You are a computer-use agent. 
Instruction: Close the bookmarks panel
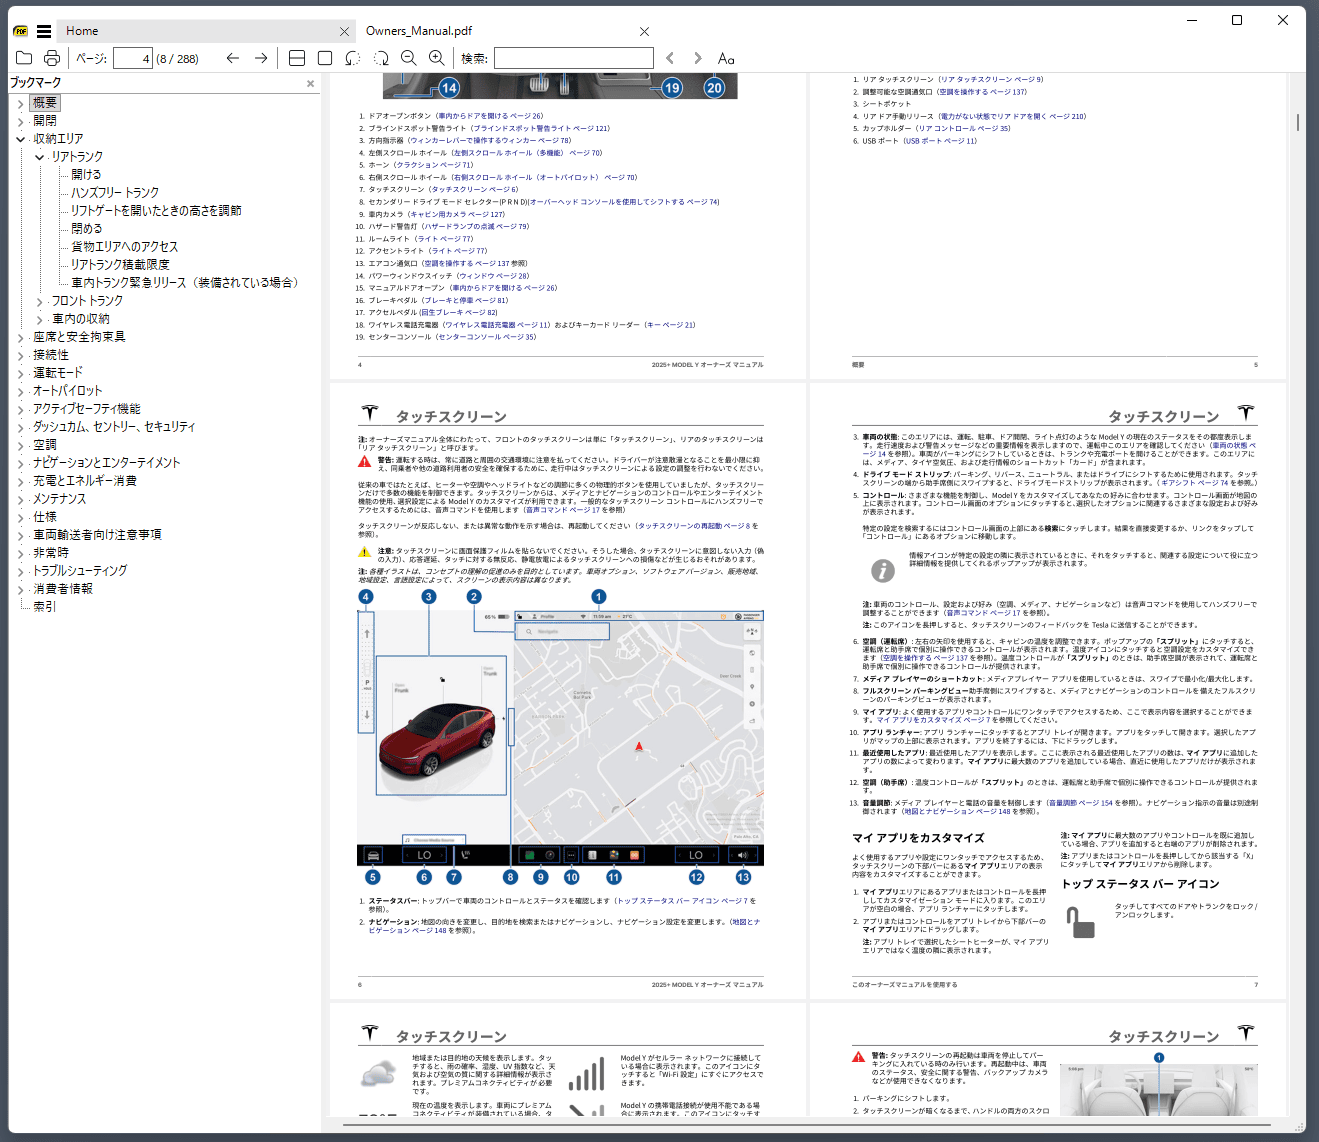pos(310,83)
